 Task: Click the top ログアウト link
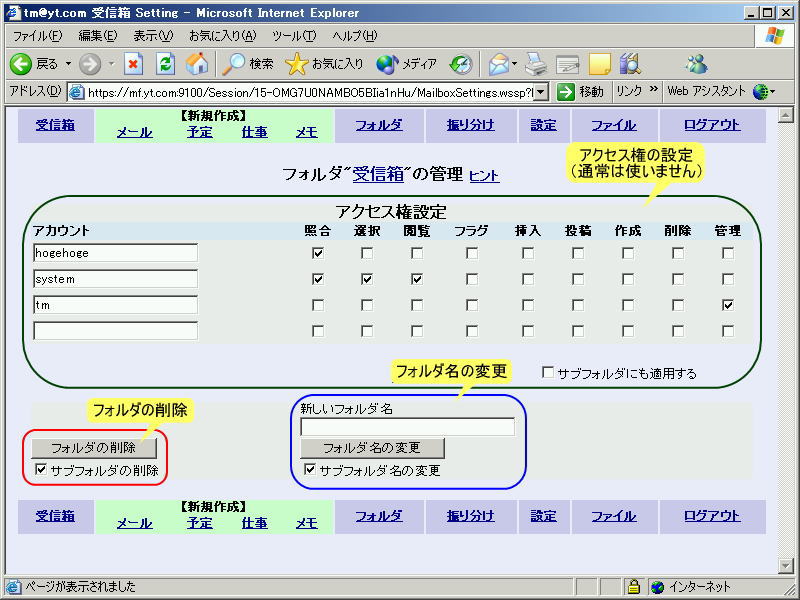point(712,125)
